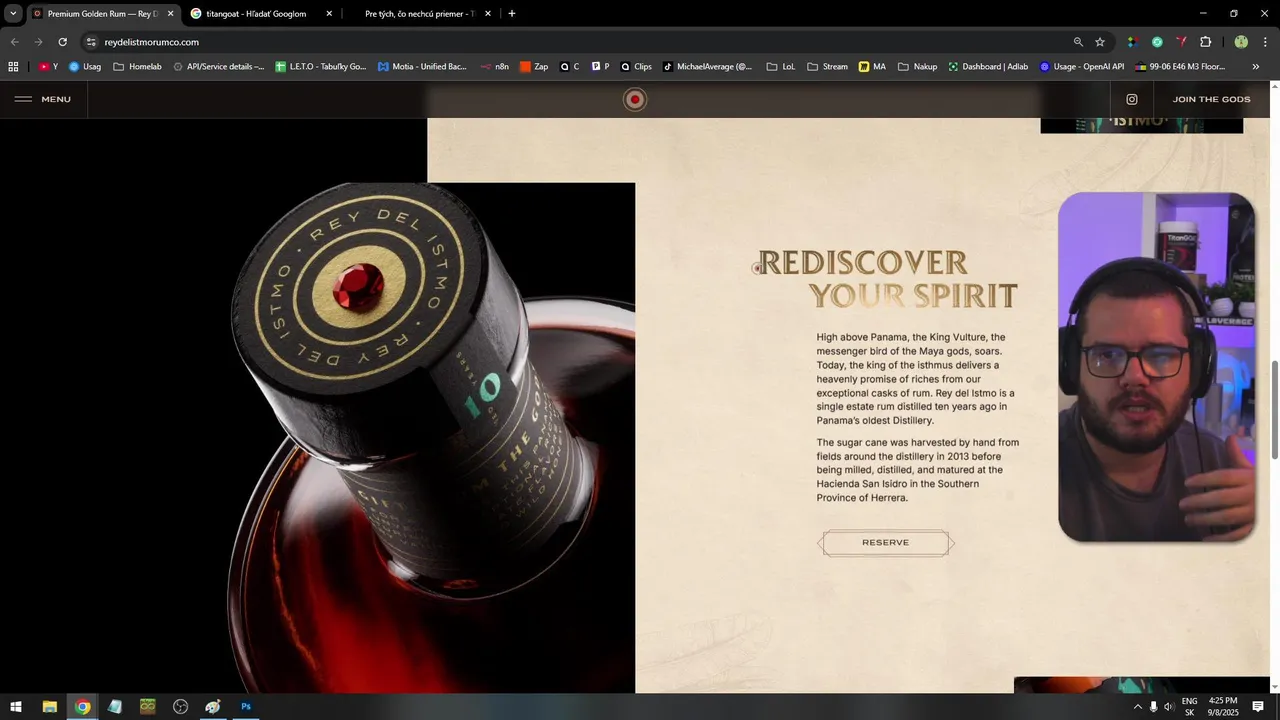Show hidden system tray icons
The width and height of the screenshot is (1280, 720).
pyautogui.click(x=1137, y=707)
